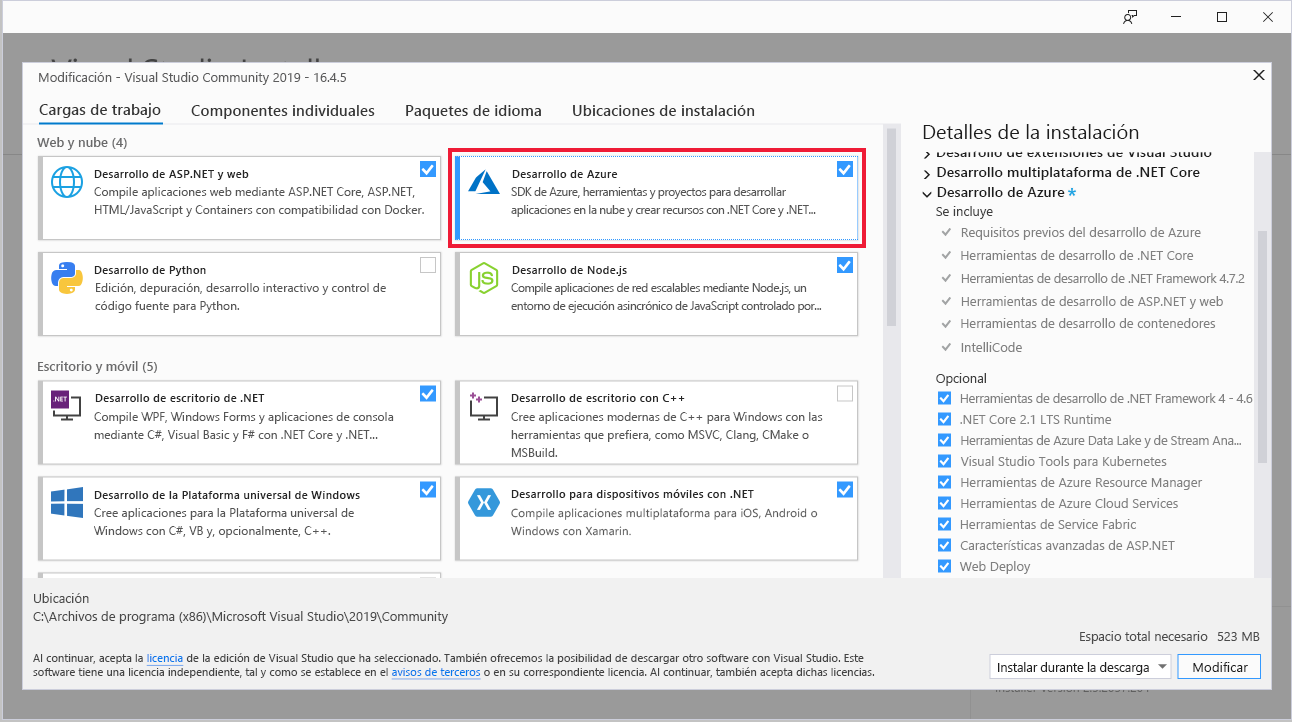
Task: Click the 'IntelliCode' included item
Action: pyautogui.click(x=991, y=347)
